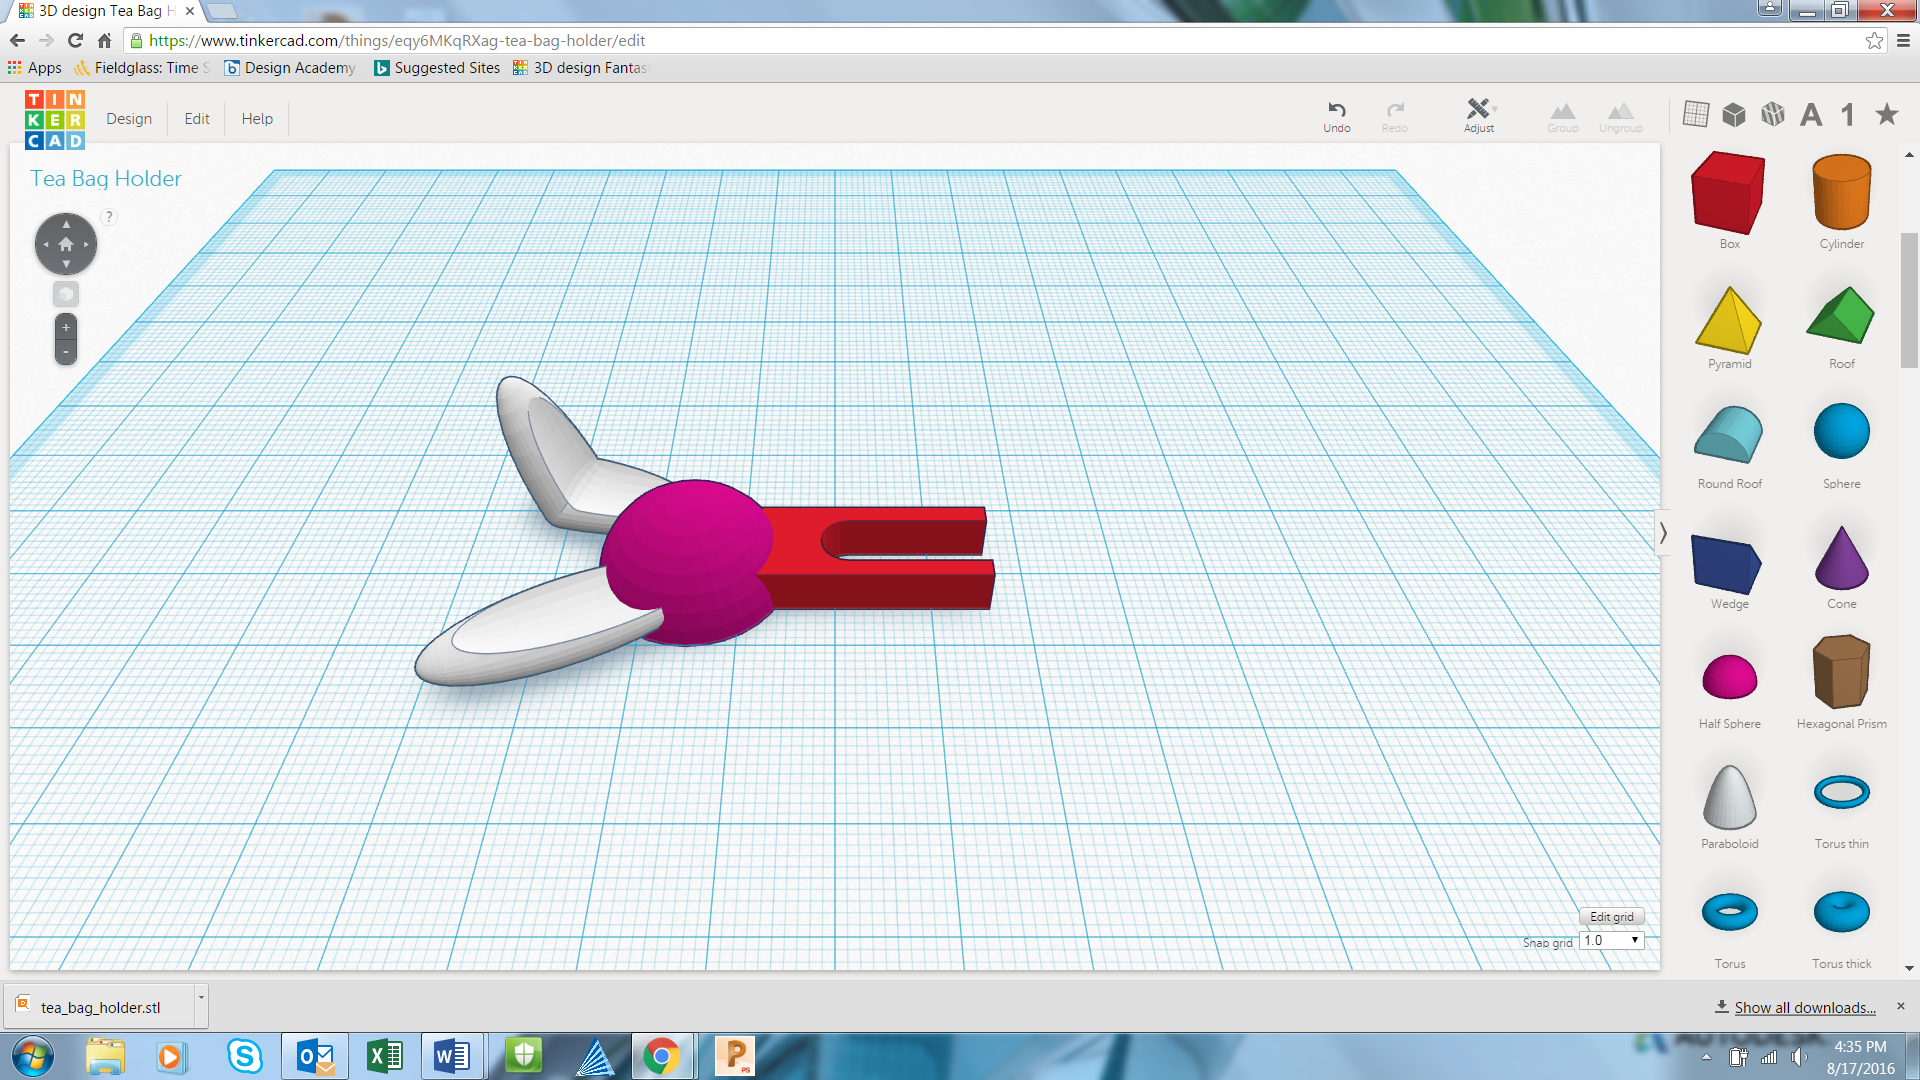Image resolution: width=1920 pixels, height=1080 pixels.
Task: Pick the Torus thin shape
Action: [1841, 793]
